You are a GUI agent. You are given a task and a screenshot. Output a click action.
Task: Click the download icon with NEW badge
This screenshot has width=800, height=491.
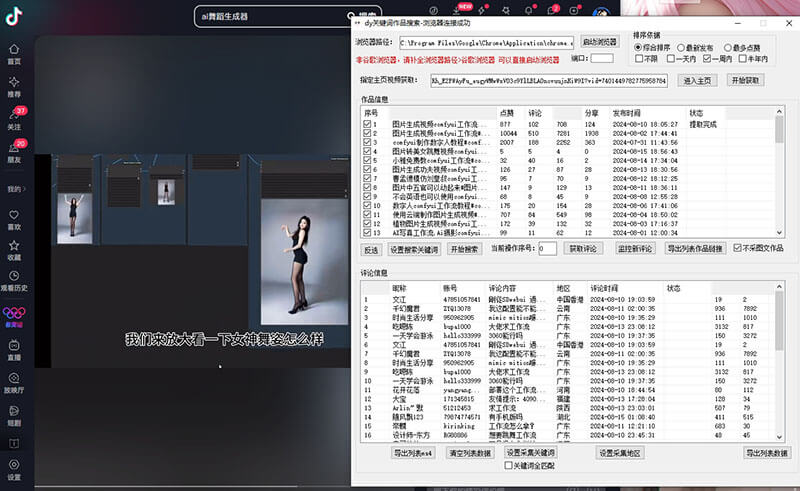(x=457, y=10)
